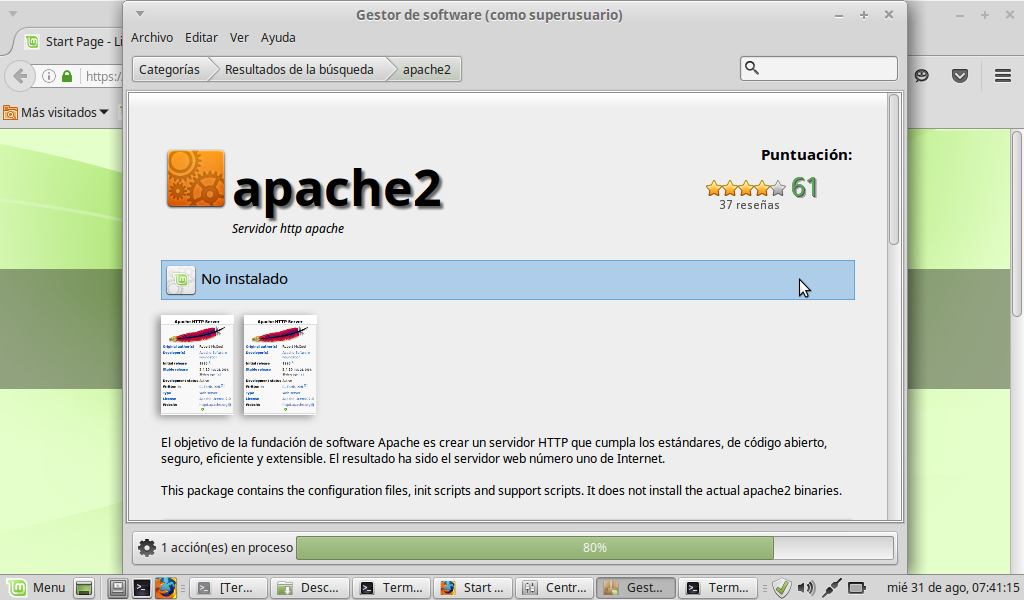This screenshot has height=600, width=1024.
Task: Open the Archivo menu
Action: point(152,37)
